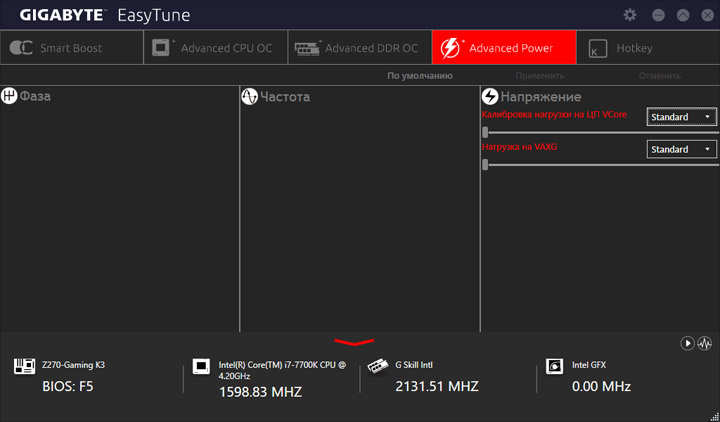Click the Intel GFX label text
Image resolution: width=720 pixels, height=422 pixels.
click(589, 365)
